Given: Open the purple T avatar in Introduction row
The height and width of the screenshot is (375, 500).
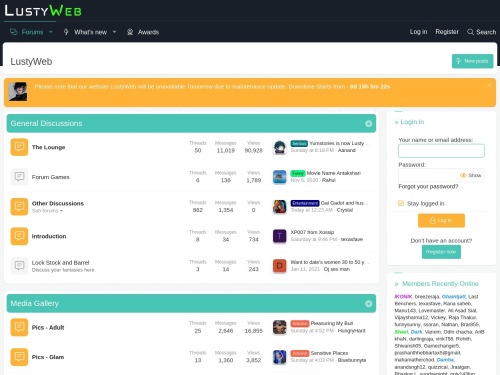Looking at the screenshot, I should (279, 236).
